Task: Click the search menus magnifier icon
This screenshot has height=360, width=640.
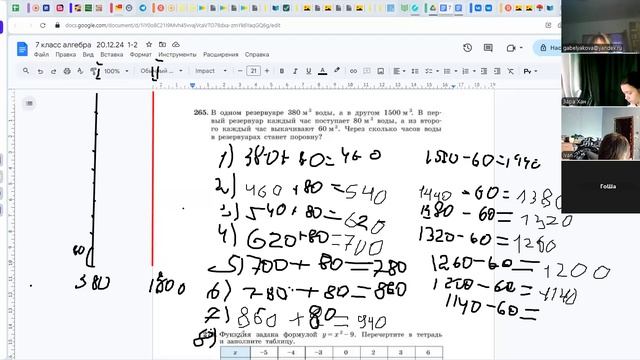Action: (26, 71)
